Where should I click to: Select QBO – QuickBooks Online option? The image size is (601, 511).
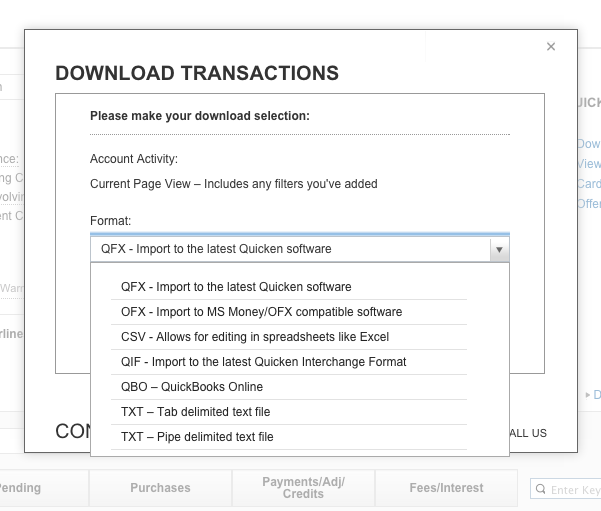click(x=289, y=386)
